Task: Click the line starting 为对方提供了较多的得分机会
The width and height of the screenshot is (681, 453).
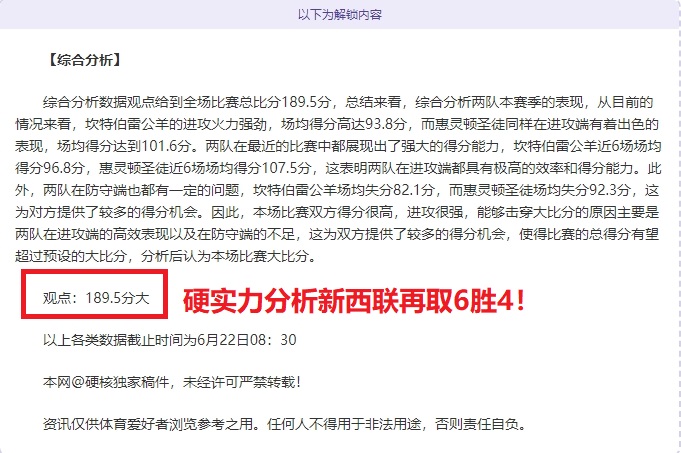Action: 337,212
